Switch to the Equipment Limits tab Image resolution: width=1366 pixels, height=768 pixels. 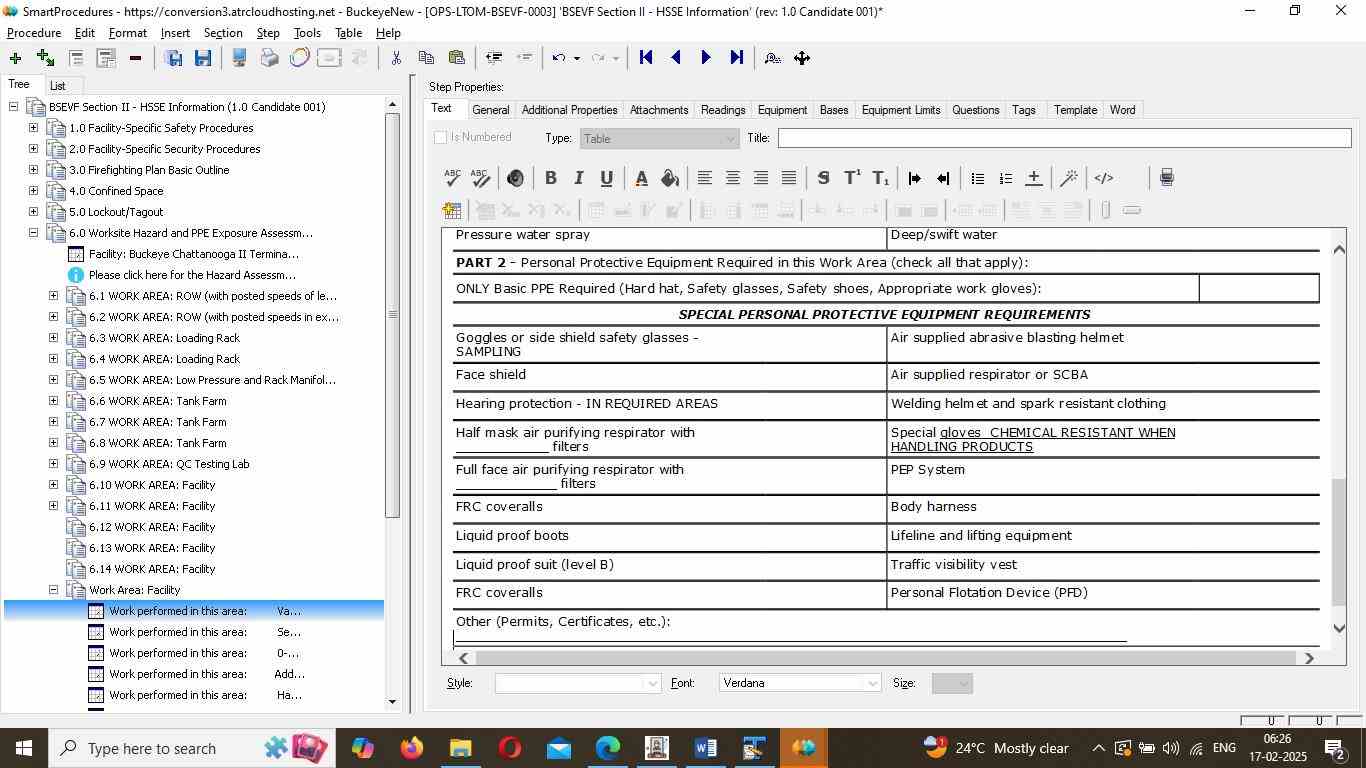click(900, 110)
